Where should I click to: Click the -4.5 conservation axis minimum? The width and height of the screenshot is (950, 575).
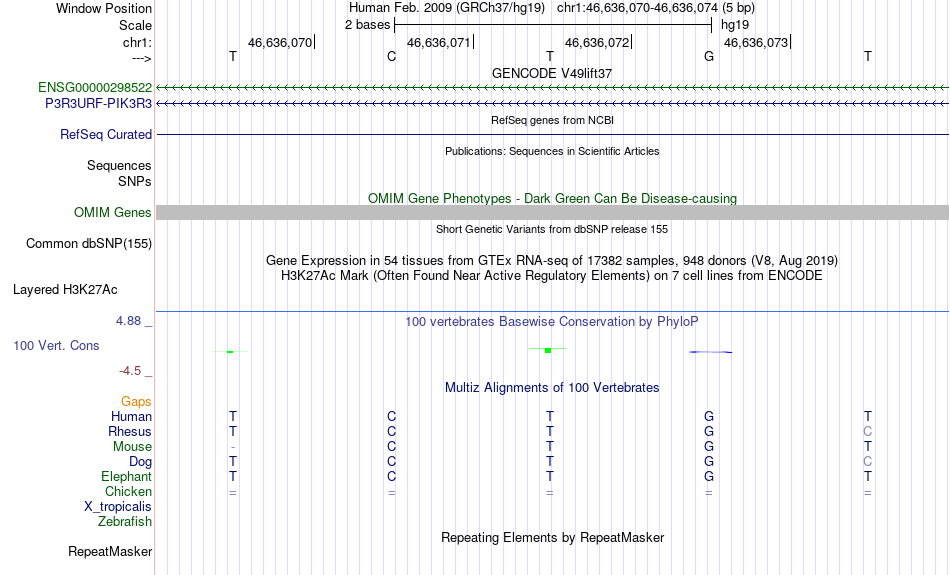click(x=130, y=371)
